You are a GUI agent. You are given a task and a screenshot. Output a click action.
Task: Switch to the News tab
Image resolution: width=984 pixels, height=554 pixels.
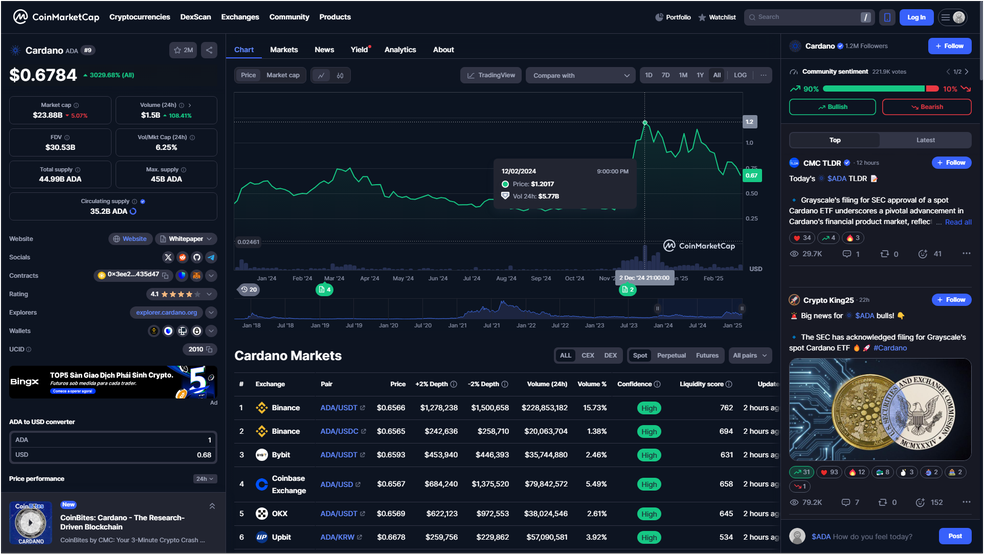(x=324, y=50)
